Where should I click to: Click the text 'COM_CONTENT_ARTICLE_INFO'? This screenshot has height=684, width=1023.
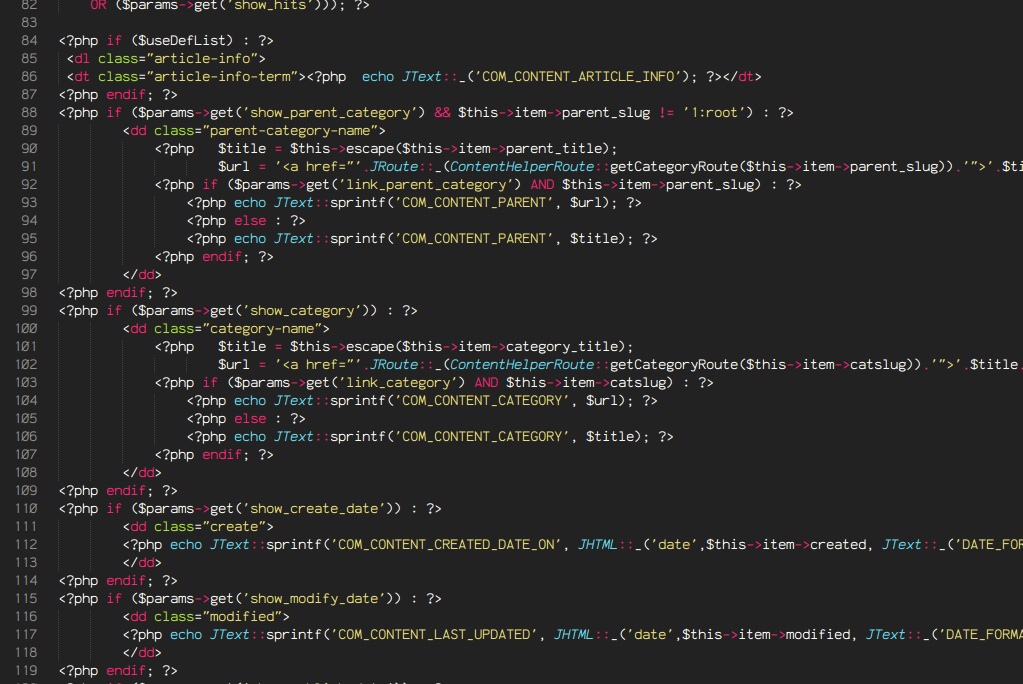point(578,76)
